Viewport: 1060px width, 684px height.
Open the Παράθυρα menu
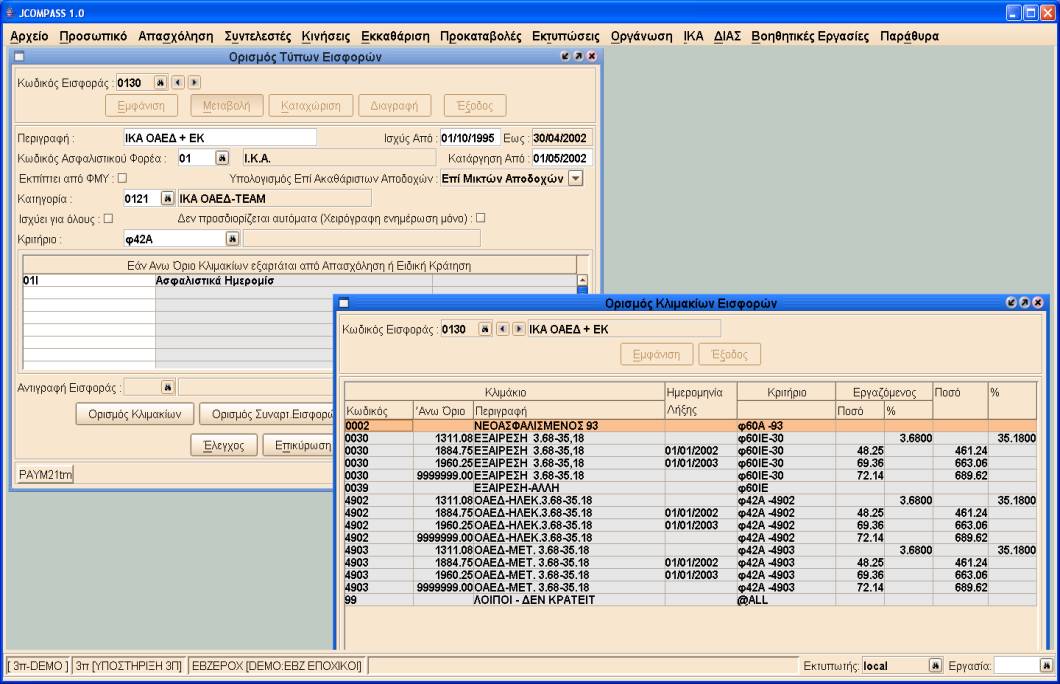909,36
